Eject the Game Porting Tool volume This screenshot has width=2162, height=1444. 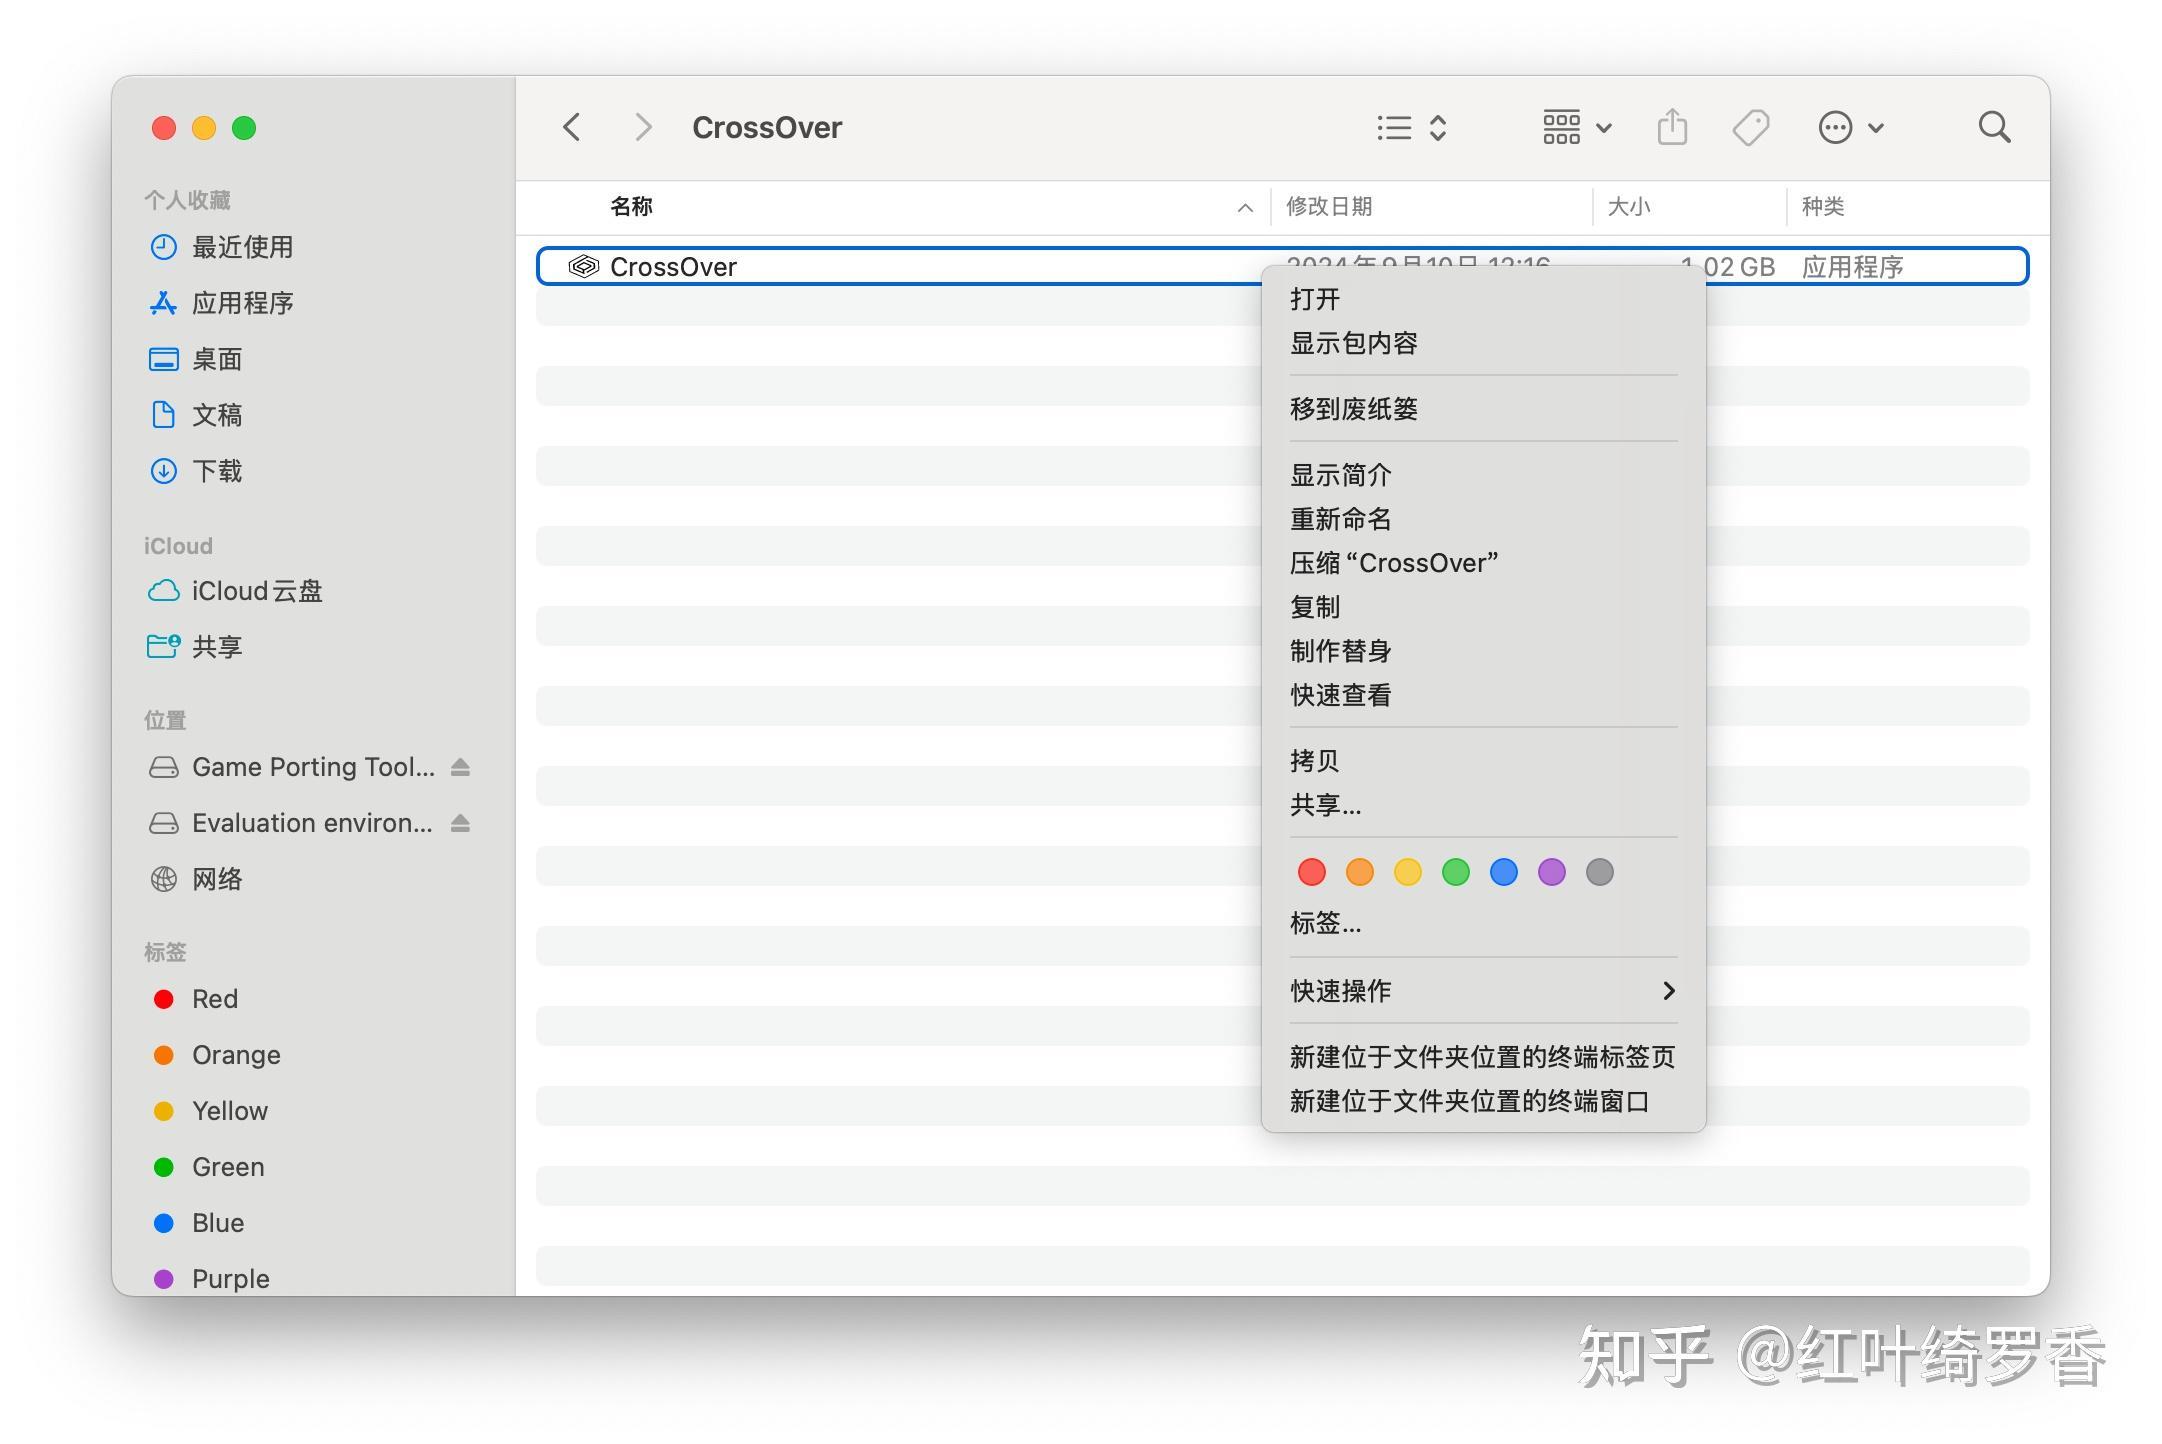point(460,767)
